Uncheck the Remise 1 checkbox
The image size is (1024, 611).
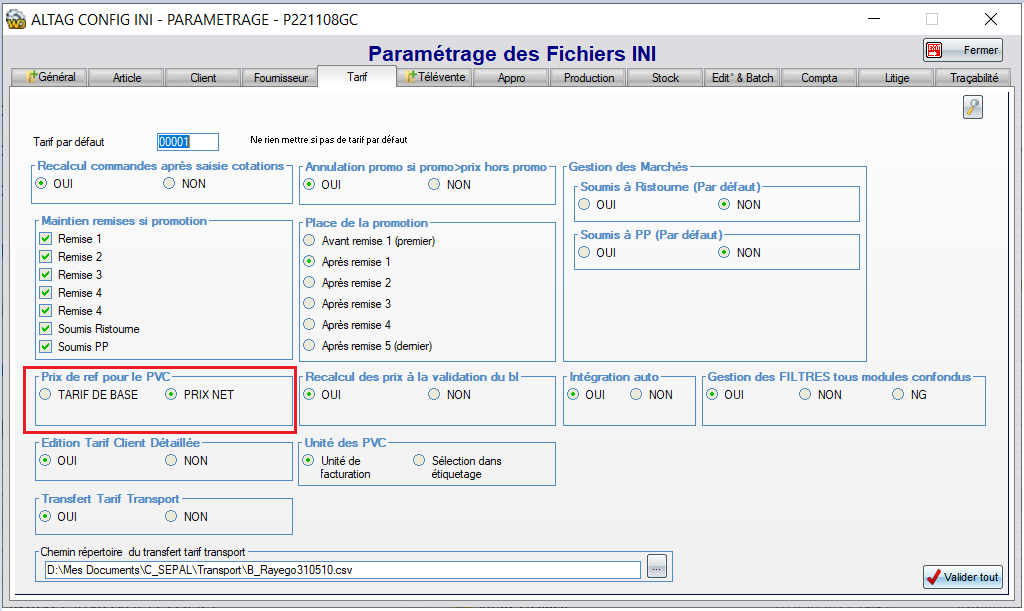[x=45, y=239]
